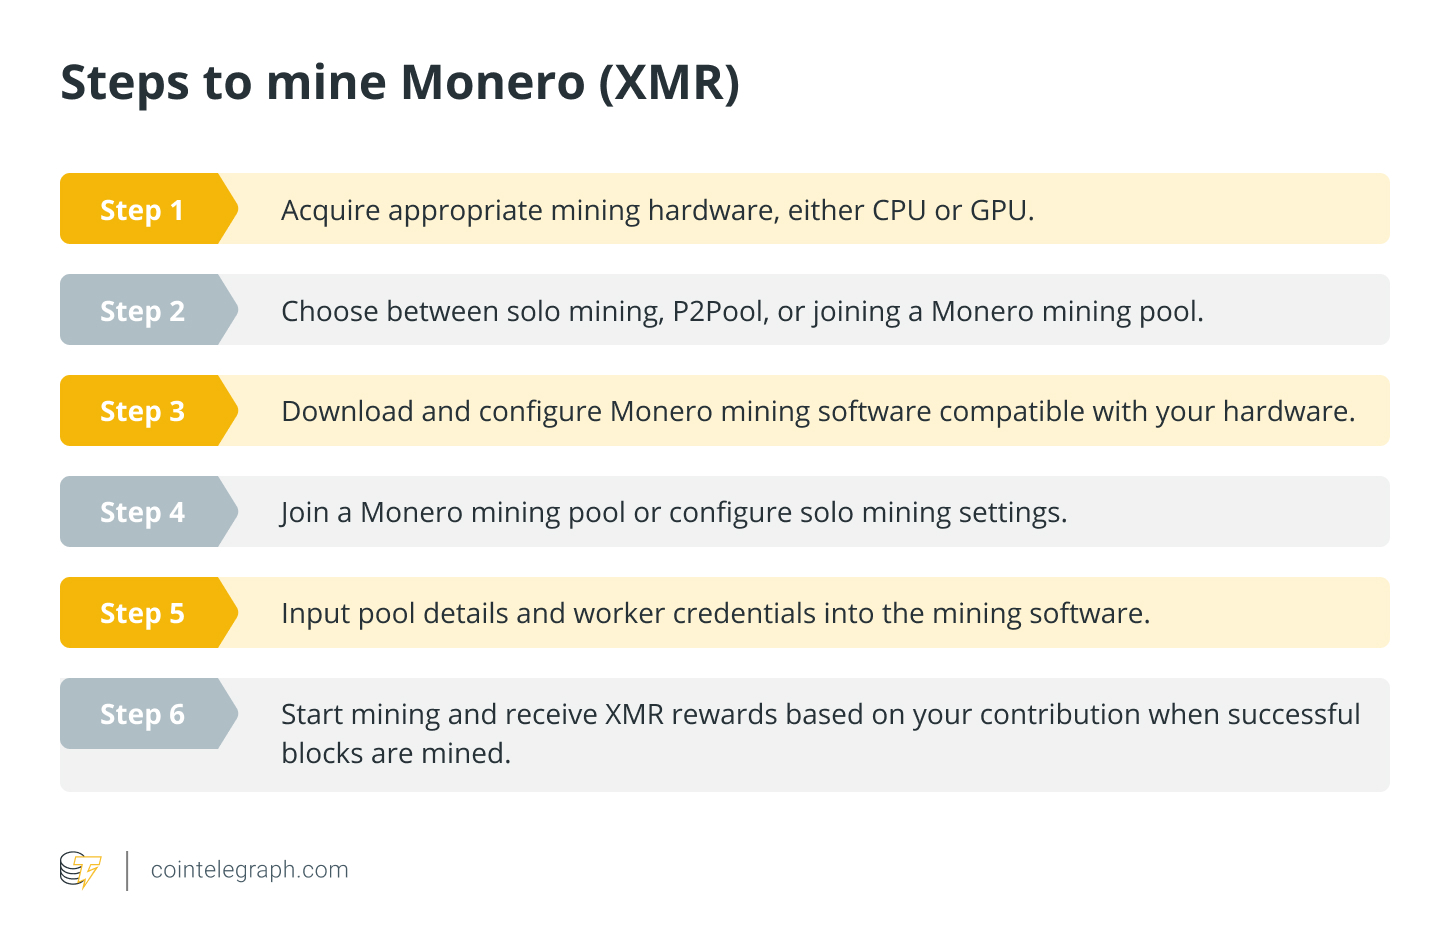Choose the yellow Step 5 badge
The width and height of the screenshot is (1450, 951).
(141, 613)
